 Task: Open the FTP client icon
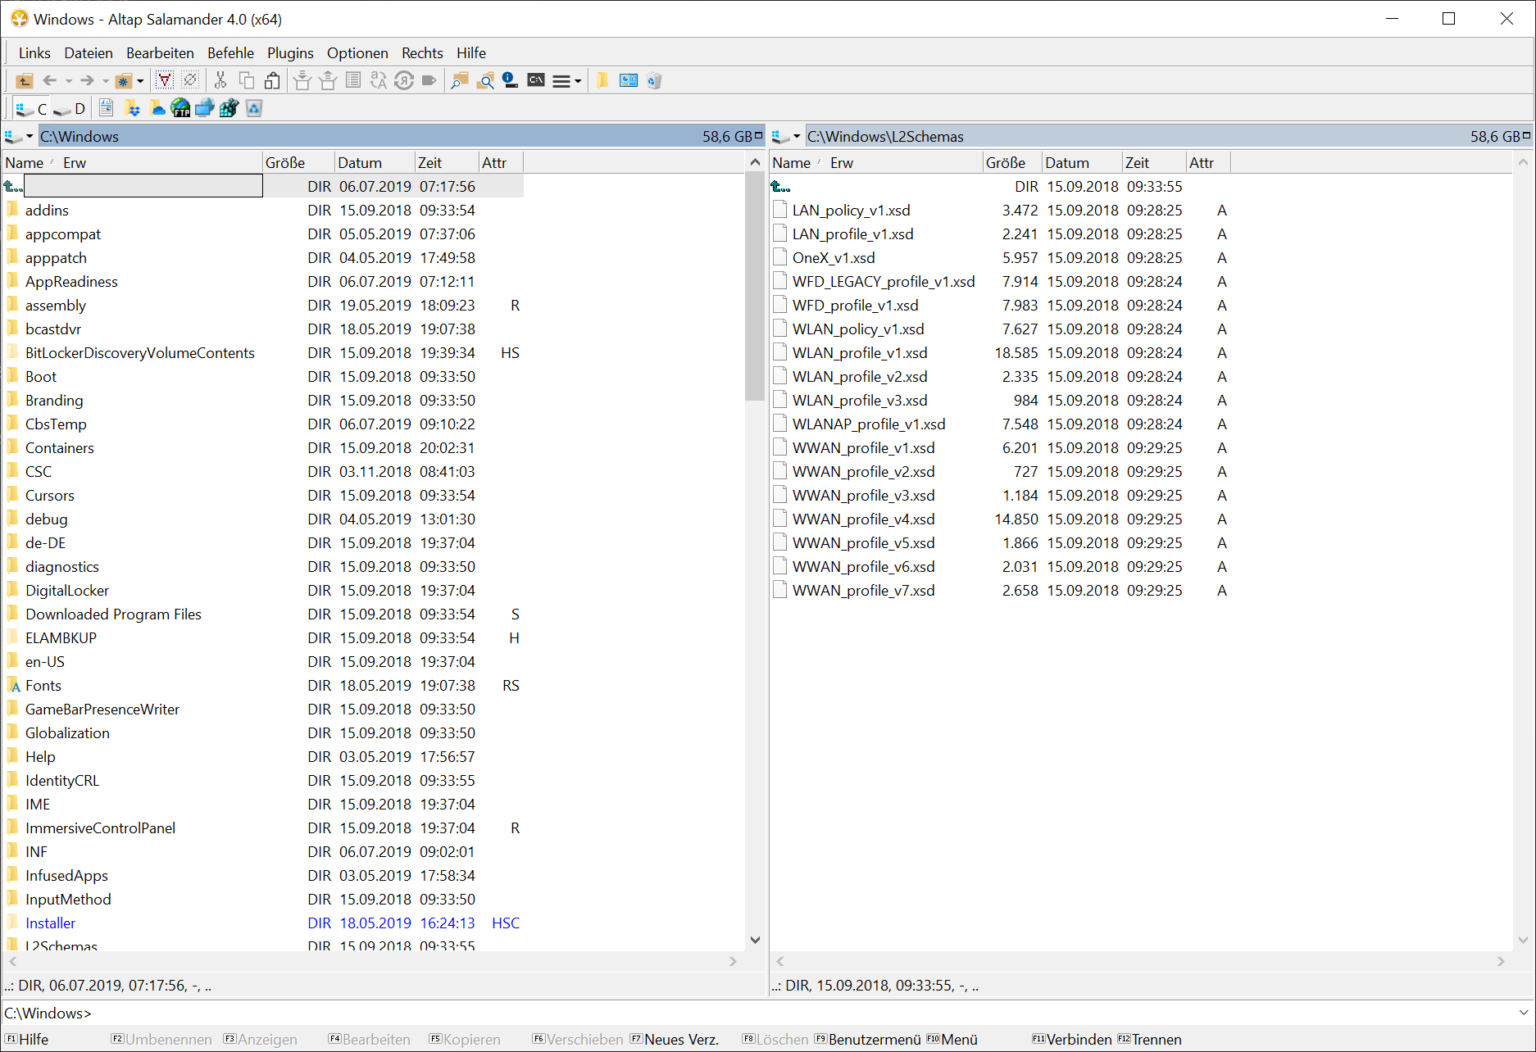(180, 108)
